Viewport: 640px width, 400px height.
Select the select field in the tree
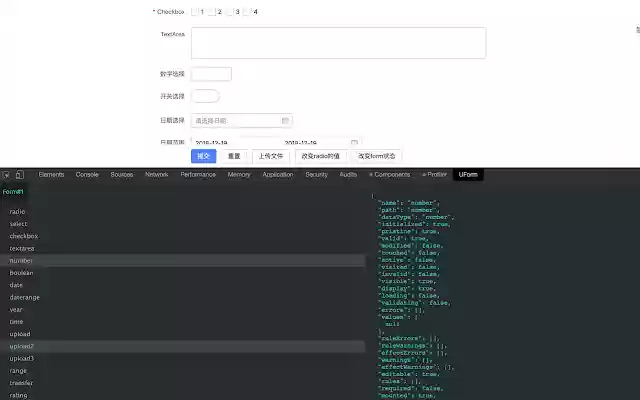pos(18,224)
